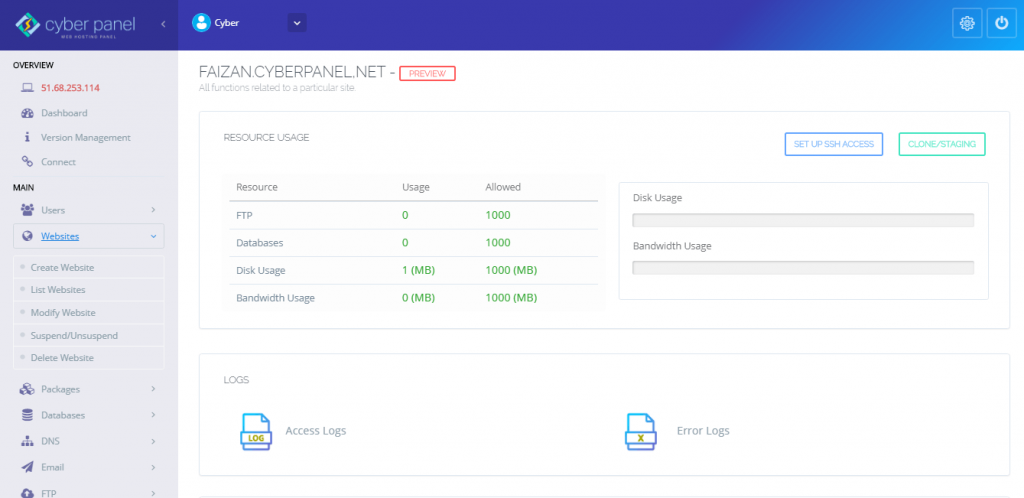
Task: Click the Dashboard speedometer icon
Action: (27, 113)
